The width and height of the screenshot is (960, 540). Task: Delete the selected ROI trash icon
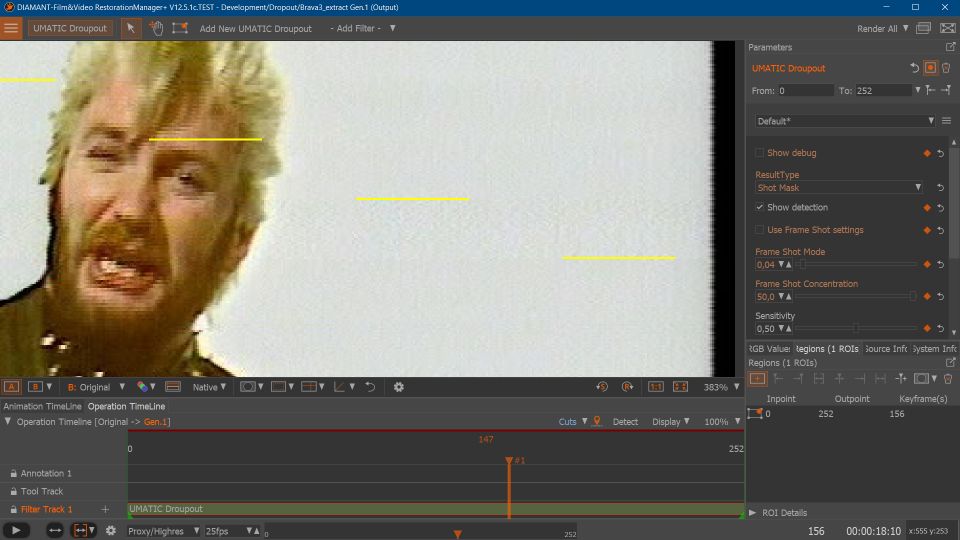(948, 379)
